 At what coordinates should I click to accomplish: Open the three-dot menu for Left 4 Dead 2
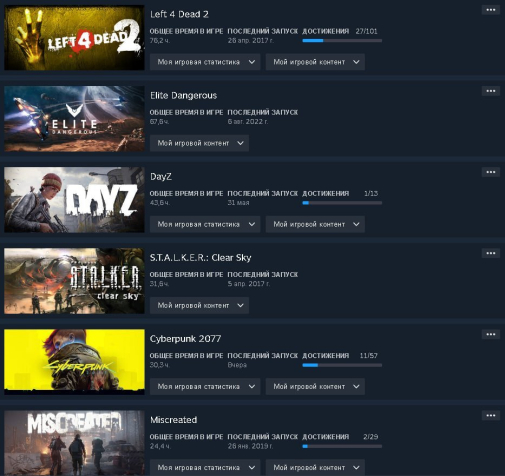coord(491,10)
